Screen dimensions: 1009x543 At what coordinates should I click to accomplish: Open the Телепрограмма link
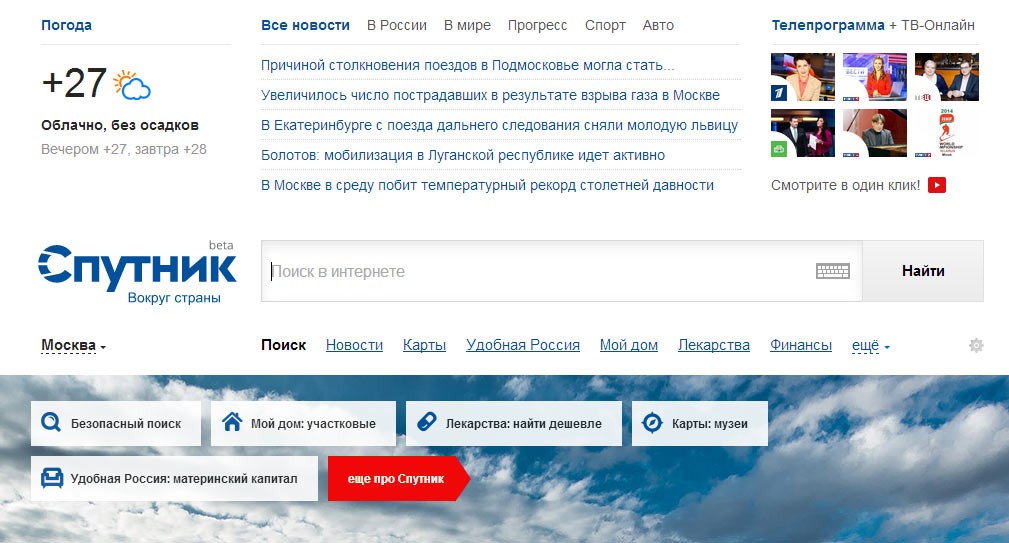pos(828,25)
